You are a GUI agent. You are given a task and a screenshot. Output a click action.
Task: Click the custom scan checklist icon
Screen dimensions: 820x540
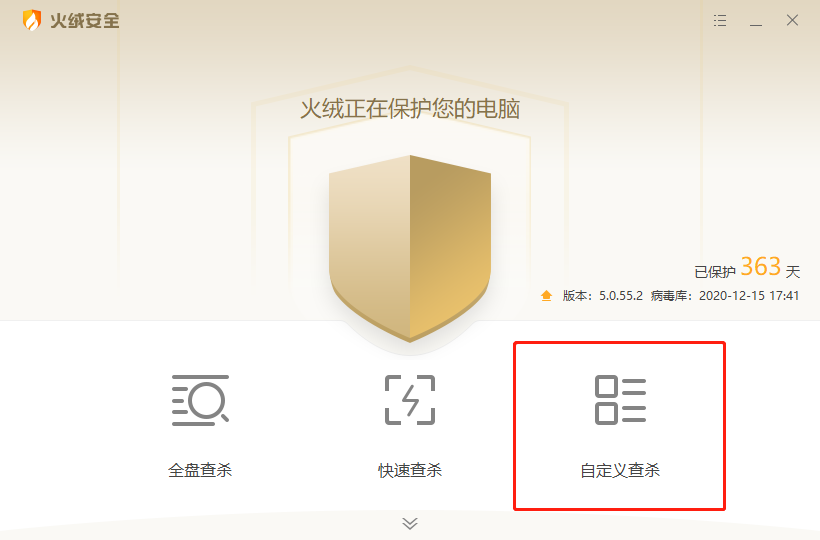pyautogui.click(x=620, y=400)
